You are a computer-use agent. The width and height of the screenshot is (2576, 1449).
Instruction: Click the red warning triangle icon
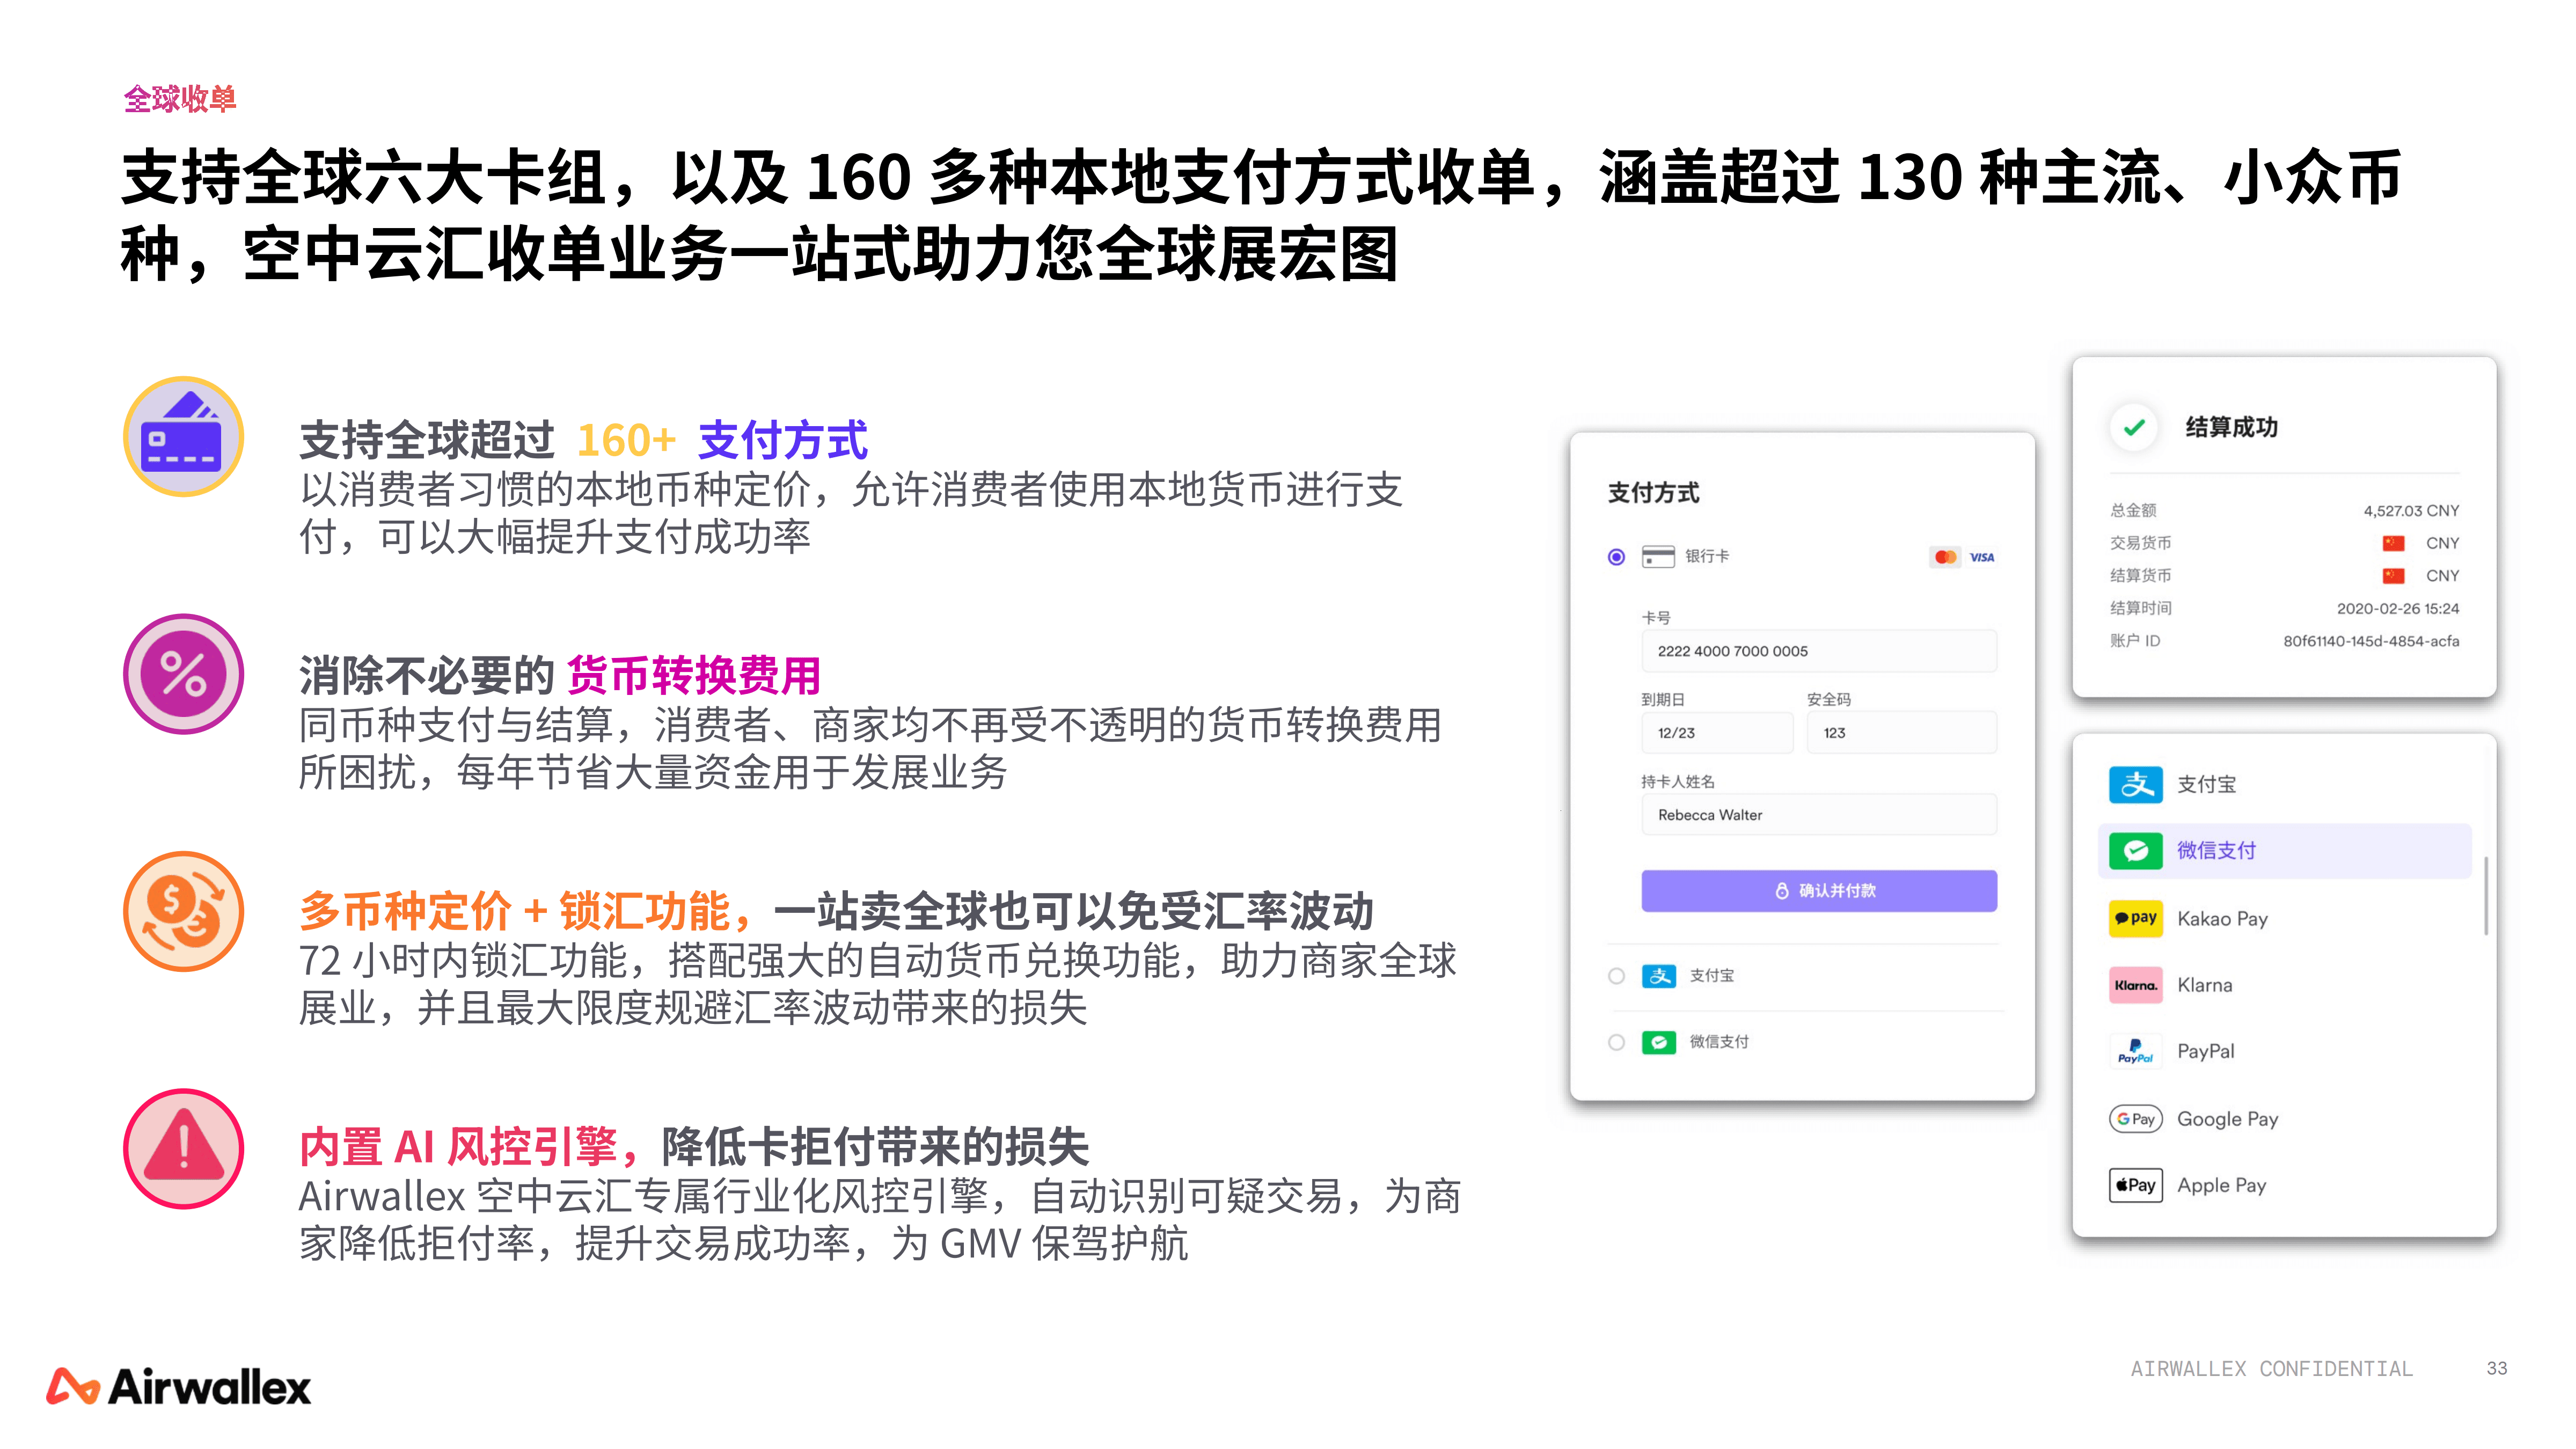(183, 1149)
